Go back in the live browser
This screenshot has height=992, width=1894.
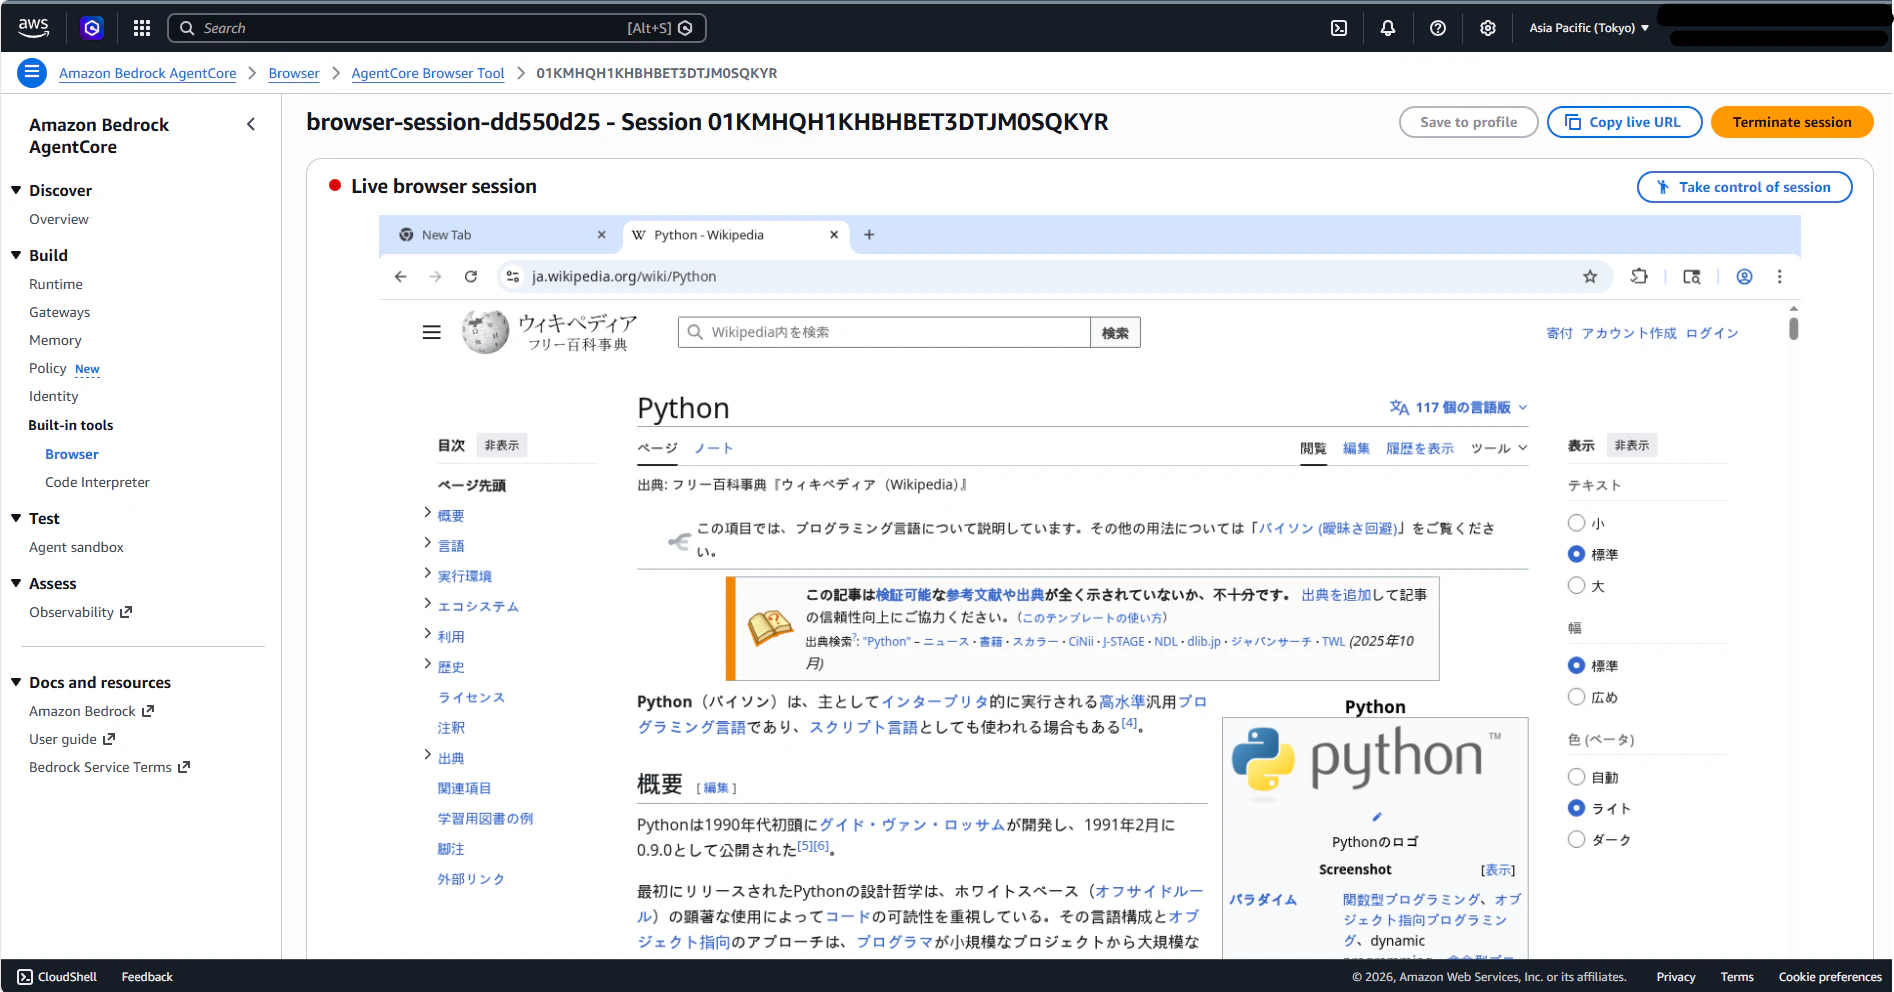[x=401, y=276]
